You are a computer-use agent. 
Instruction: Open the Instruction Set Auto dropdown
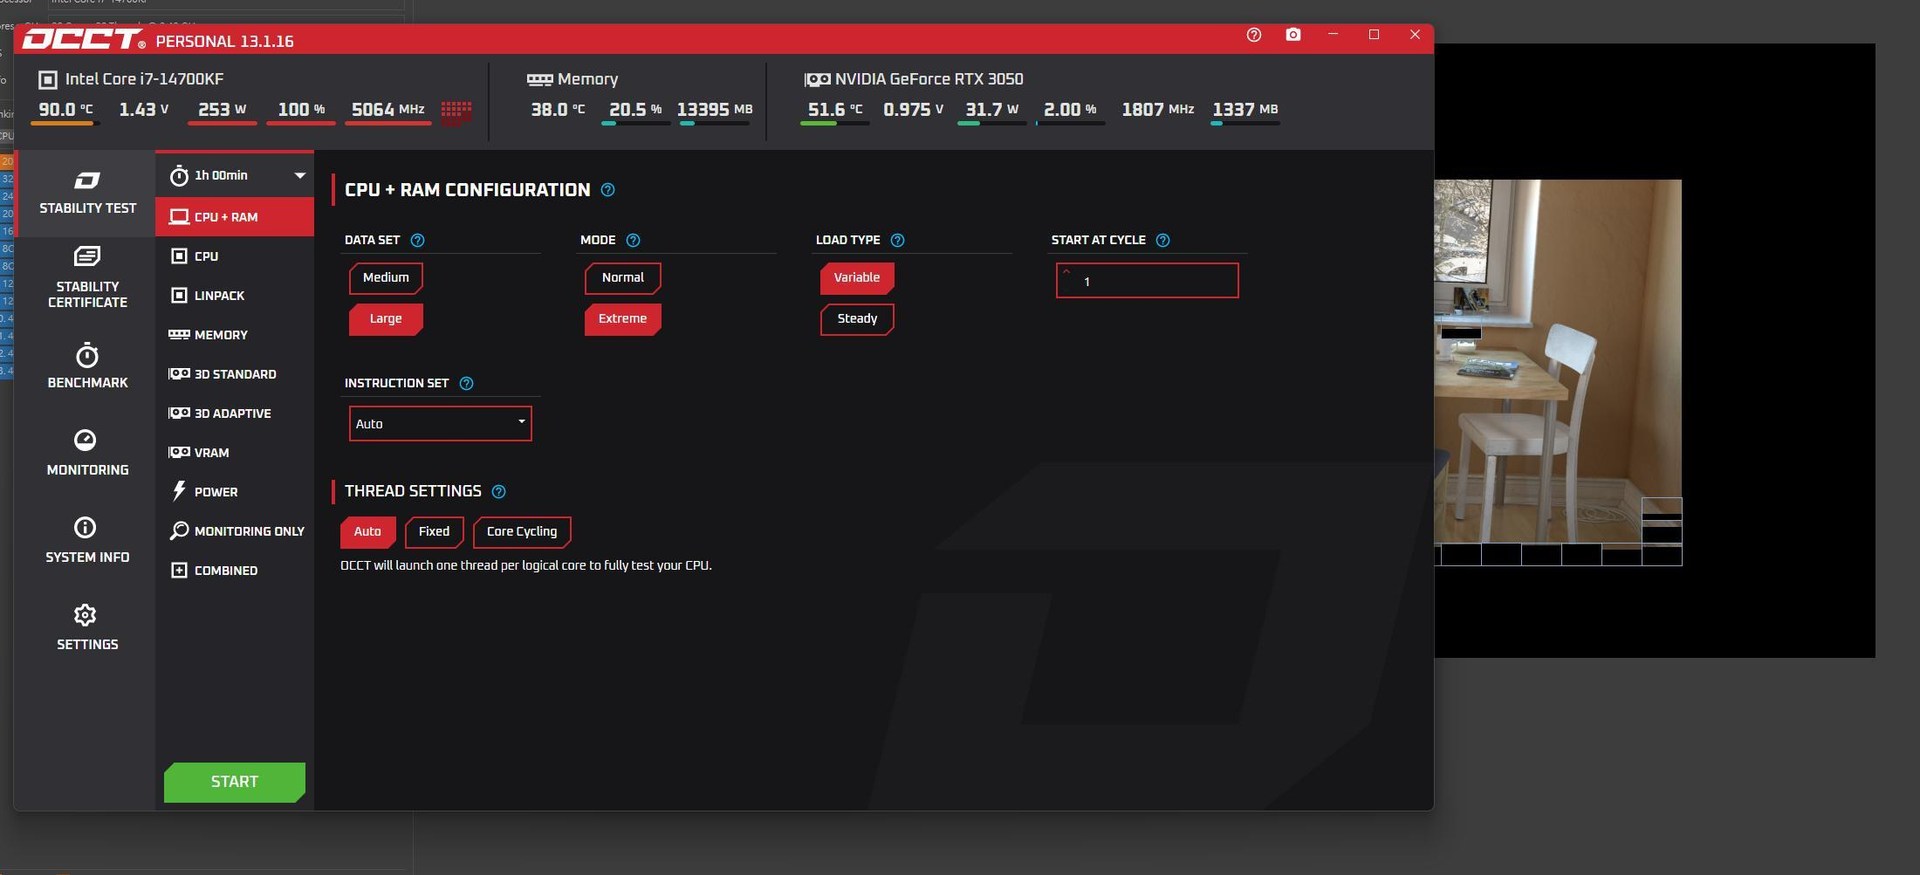440,423
